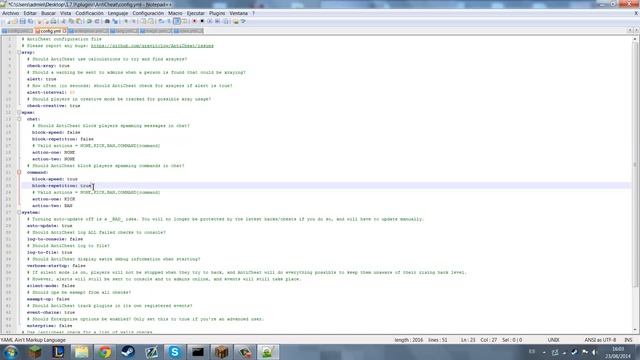Open Google Chrome from the taskbar
The width and height of the screenshot is (640, 360).
pyautogui.click(x=104, y=352)
